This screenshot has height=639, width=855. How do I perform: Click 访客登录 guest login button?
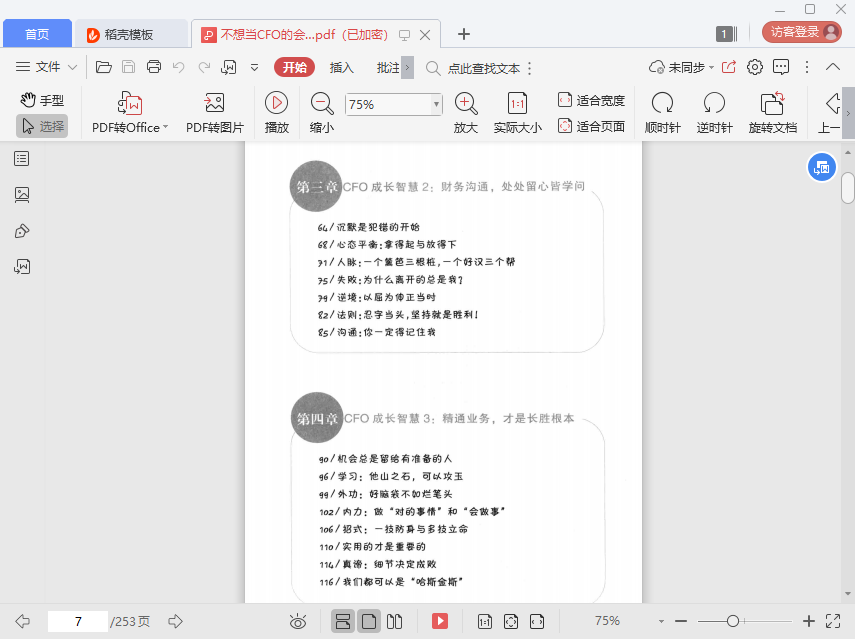point(802,32)
